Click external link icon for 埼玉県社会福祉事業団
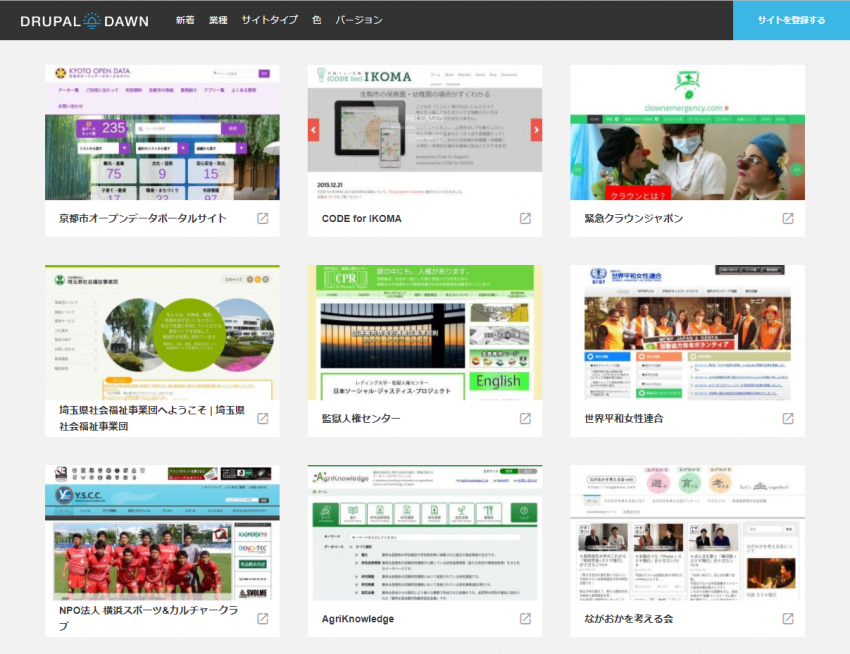 pyautogui.click(x=262, y=419)
